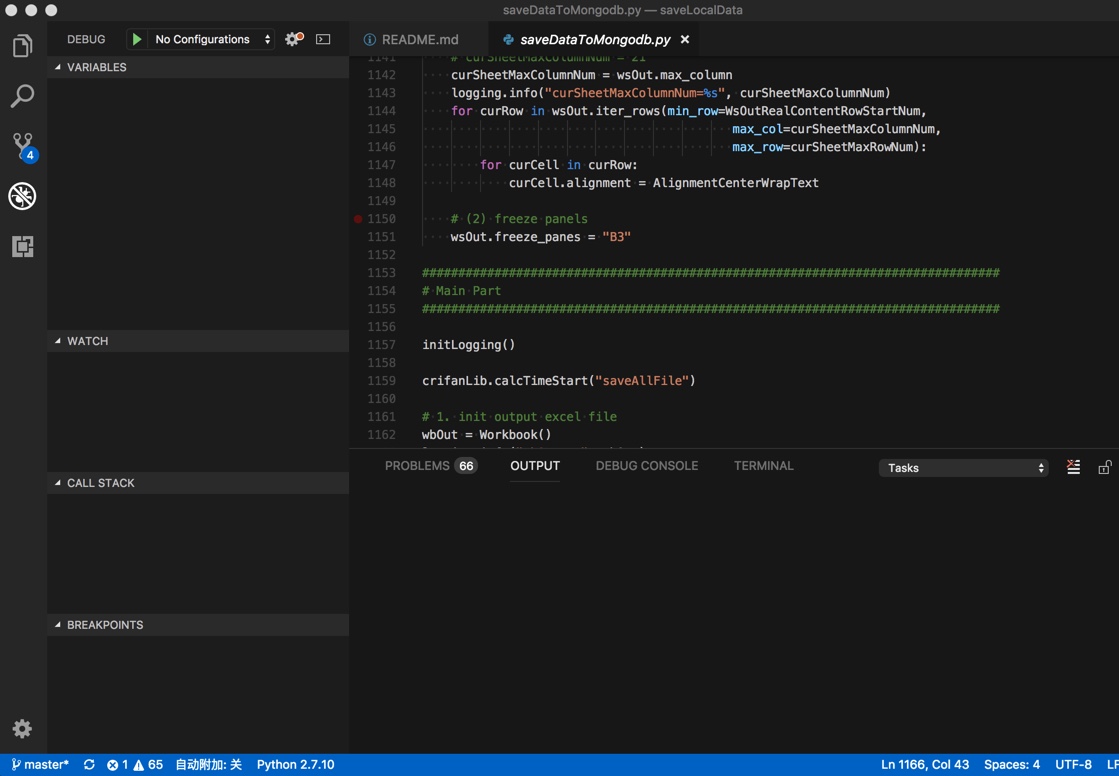The height and width of the screenshot is (776, 1119).
Task: Open launch.json via debug gear icon
Action: coord(293,39)
